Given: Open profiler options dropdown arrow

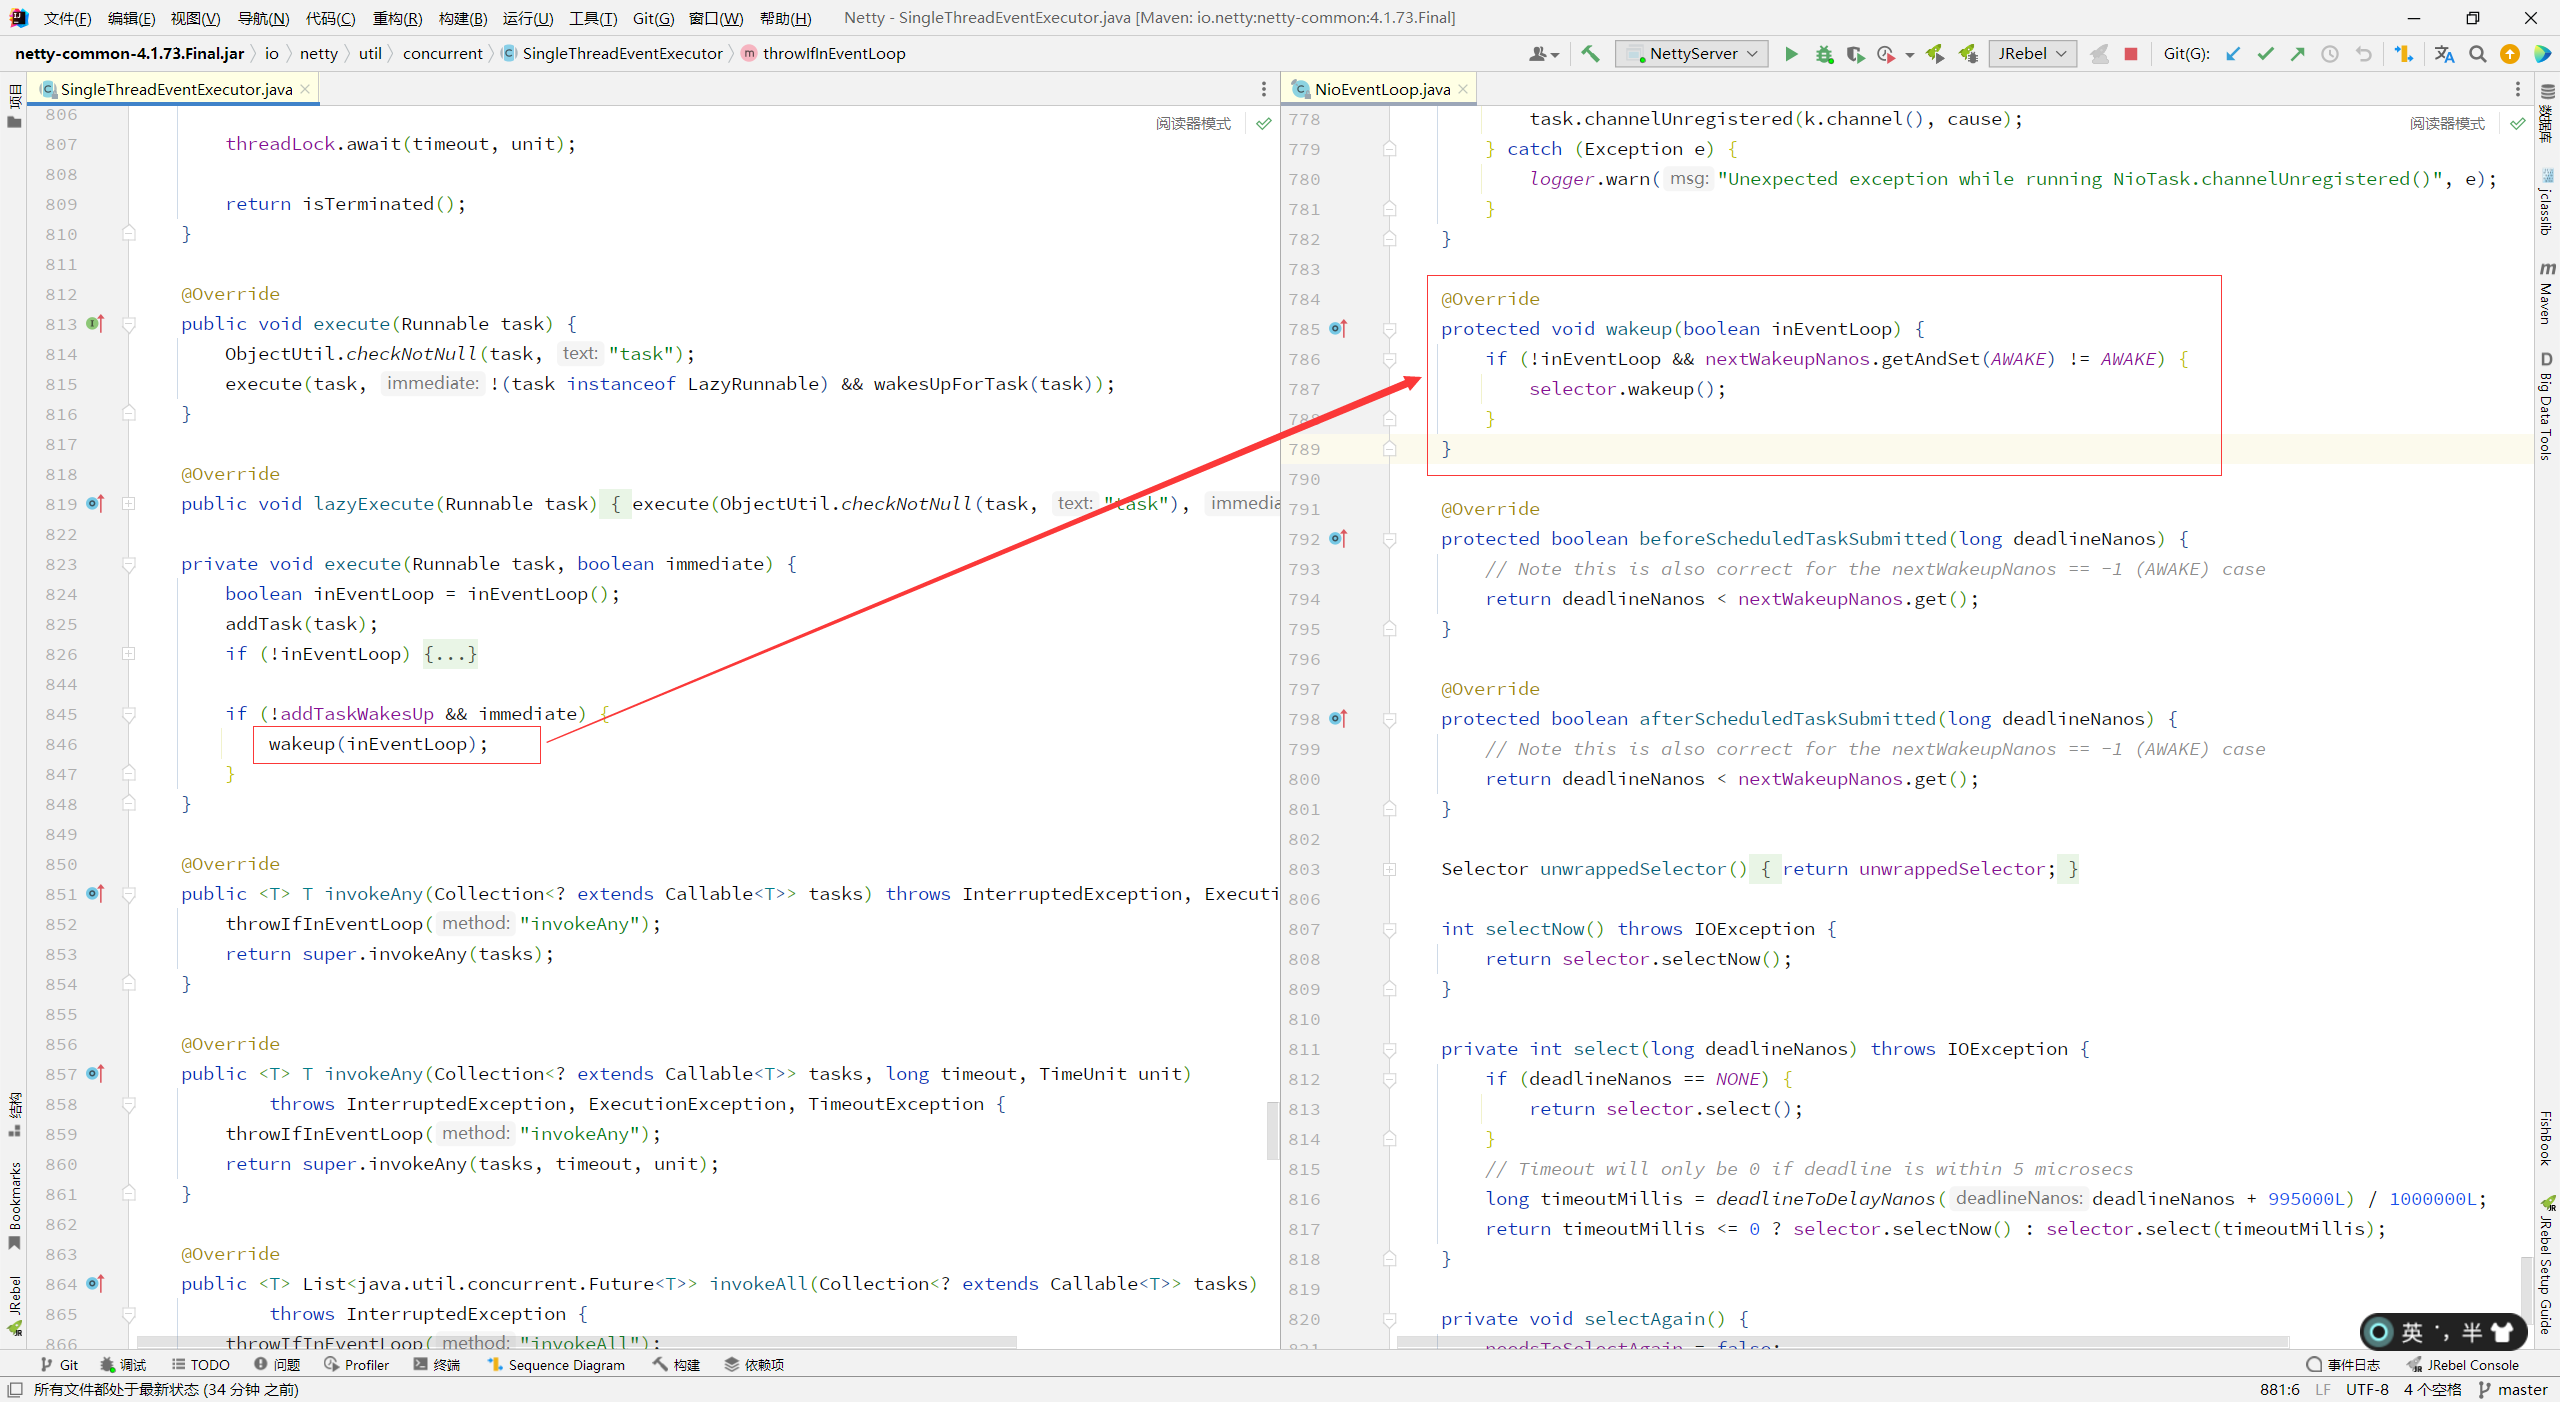Looking at the screenshot, I should point(1909,55).
